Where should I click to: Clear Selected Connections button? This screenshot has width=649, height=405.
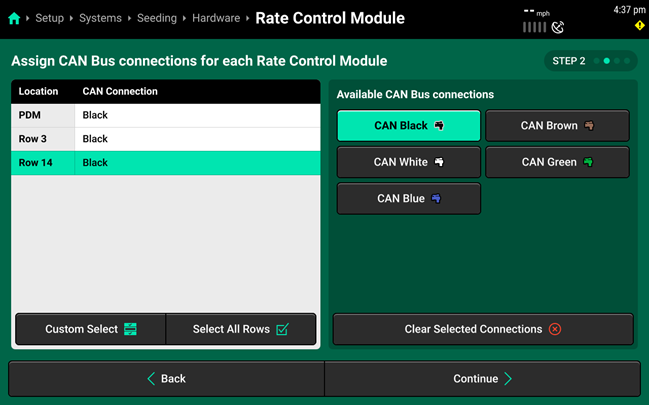click(483, 329)
